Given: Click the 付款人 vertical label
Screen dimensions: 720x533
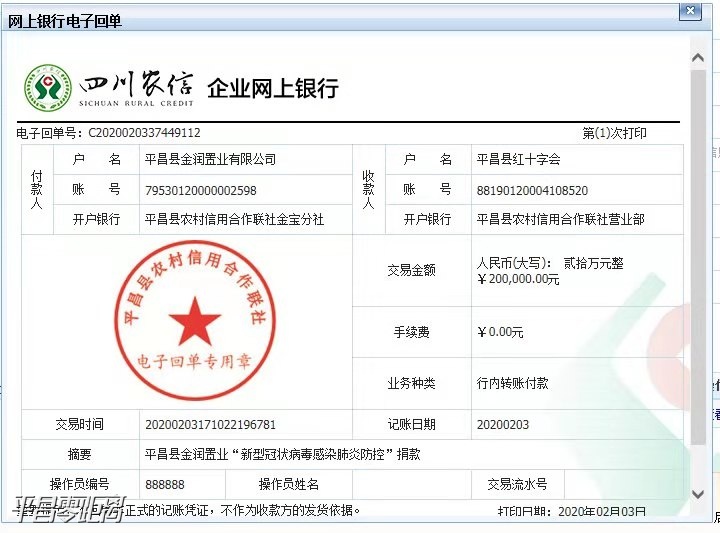Looking at the screenshot, I should click(x=37, y=190).
